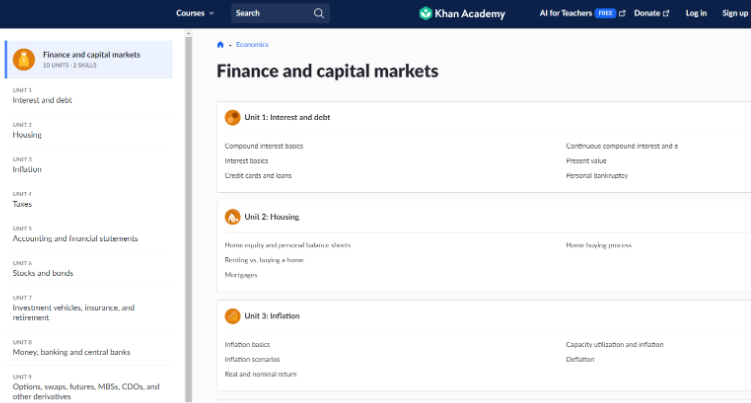Open Unit 5 Accounting and financial statements

[89, 234]
